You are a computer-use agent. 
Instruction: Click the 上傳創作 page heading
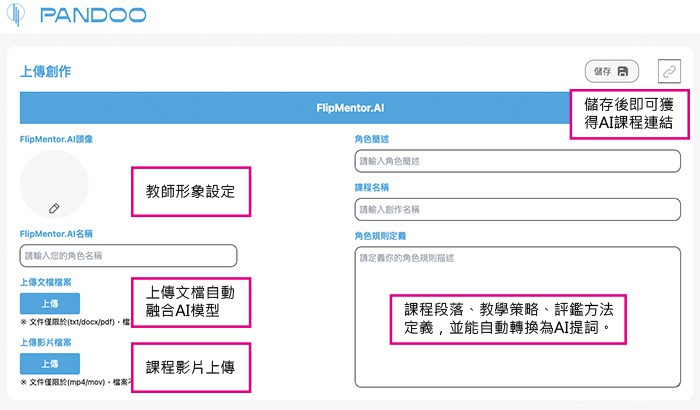tap(46, 72)
